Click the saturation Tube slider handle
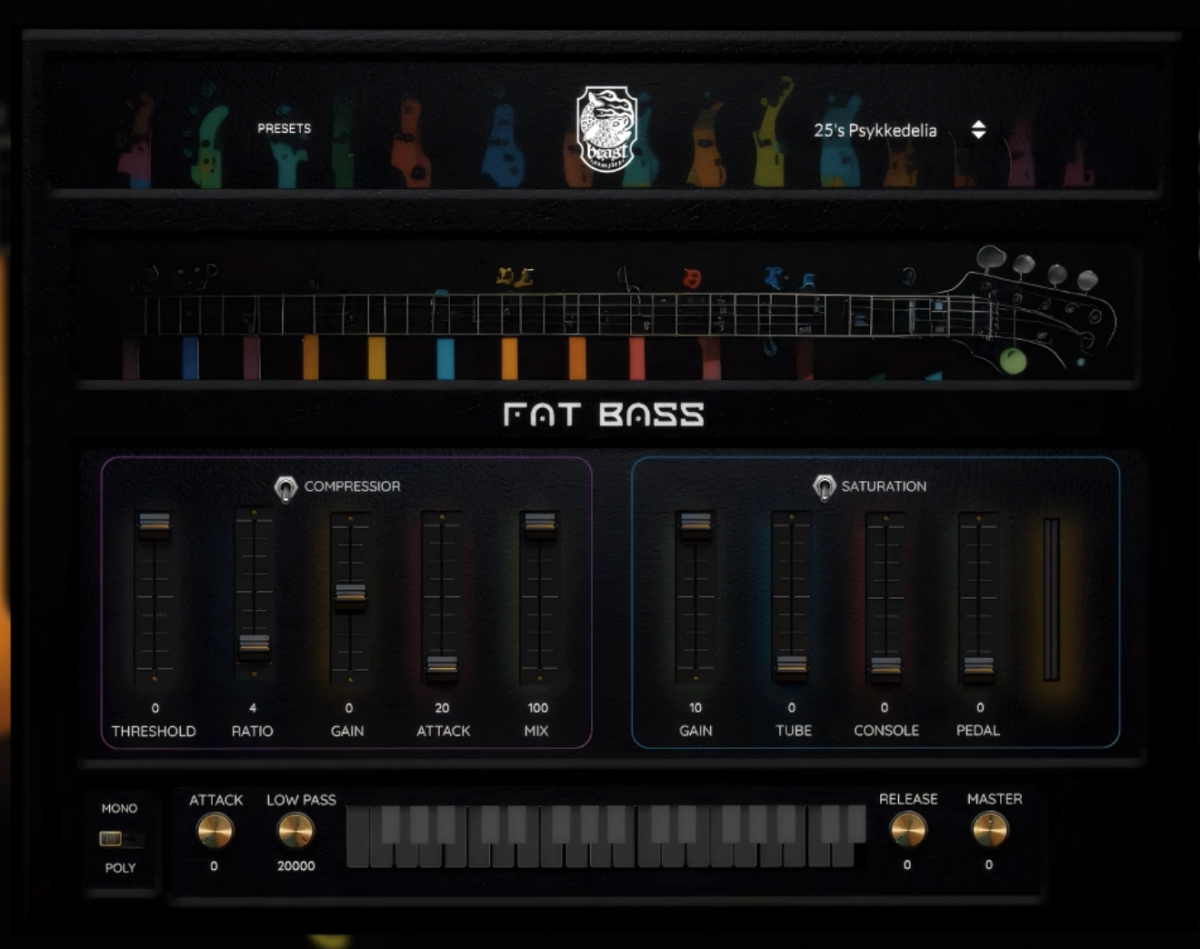Screen dimensions: 1200x949 pyautogui.click(x=791, y=665)
